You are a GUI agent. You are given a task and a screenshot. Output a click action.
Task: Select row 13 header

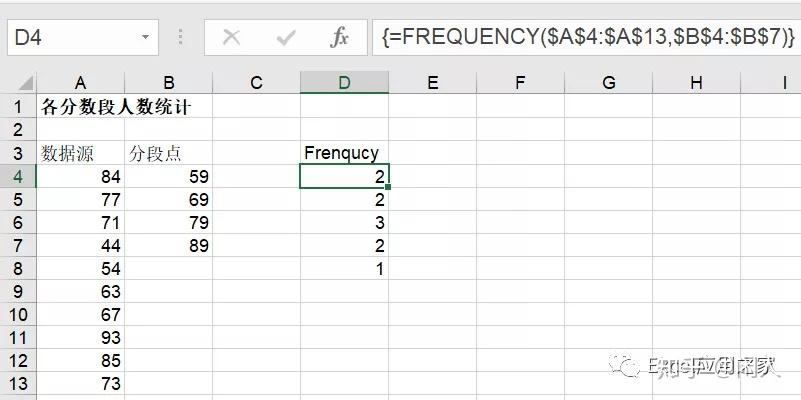(18, 383)
